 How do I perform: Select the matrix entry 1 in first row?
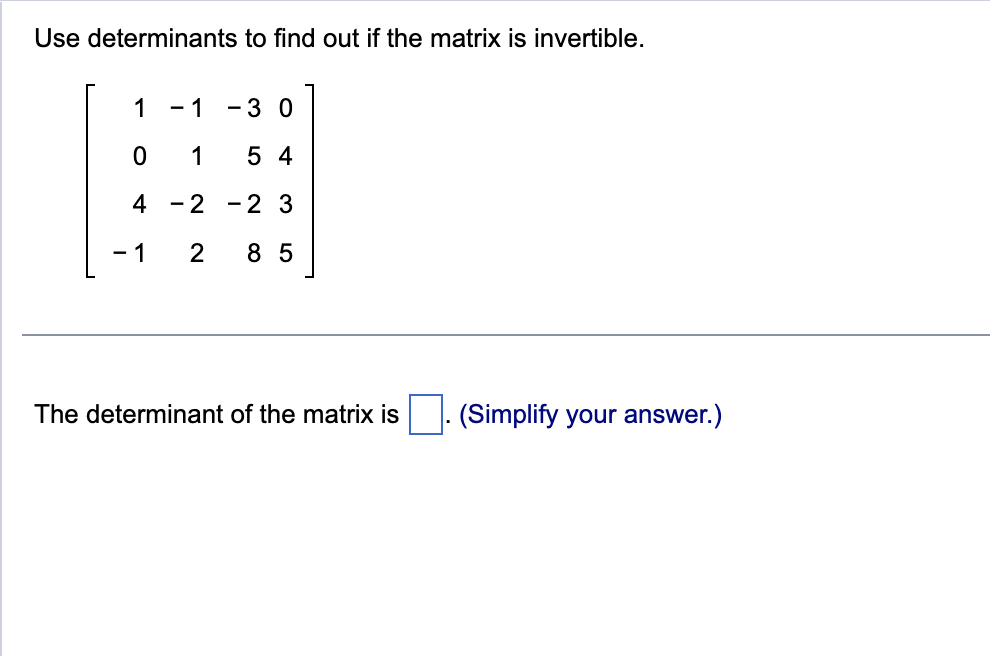(138, 109)
